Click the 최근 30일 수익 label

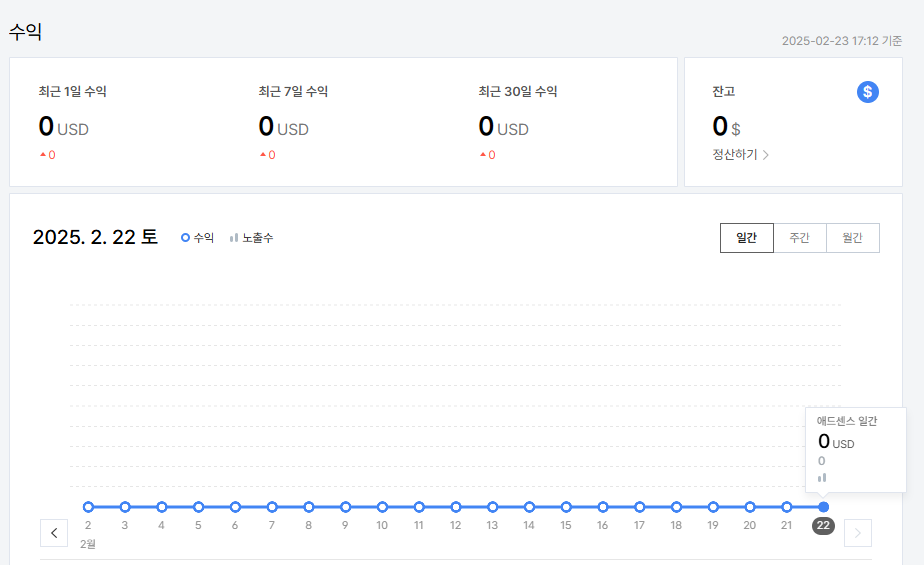point(517,91)
